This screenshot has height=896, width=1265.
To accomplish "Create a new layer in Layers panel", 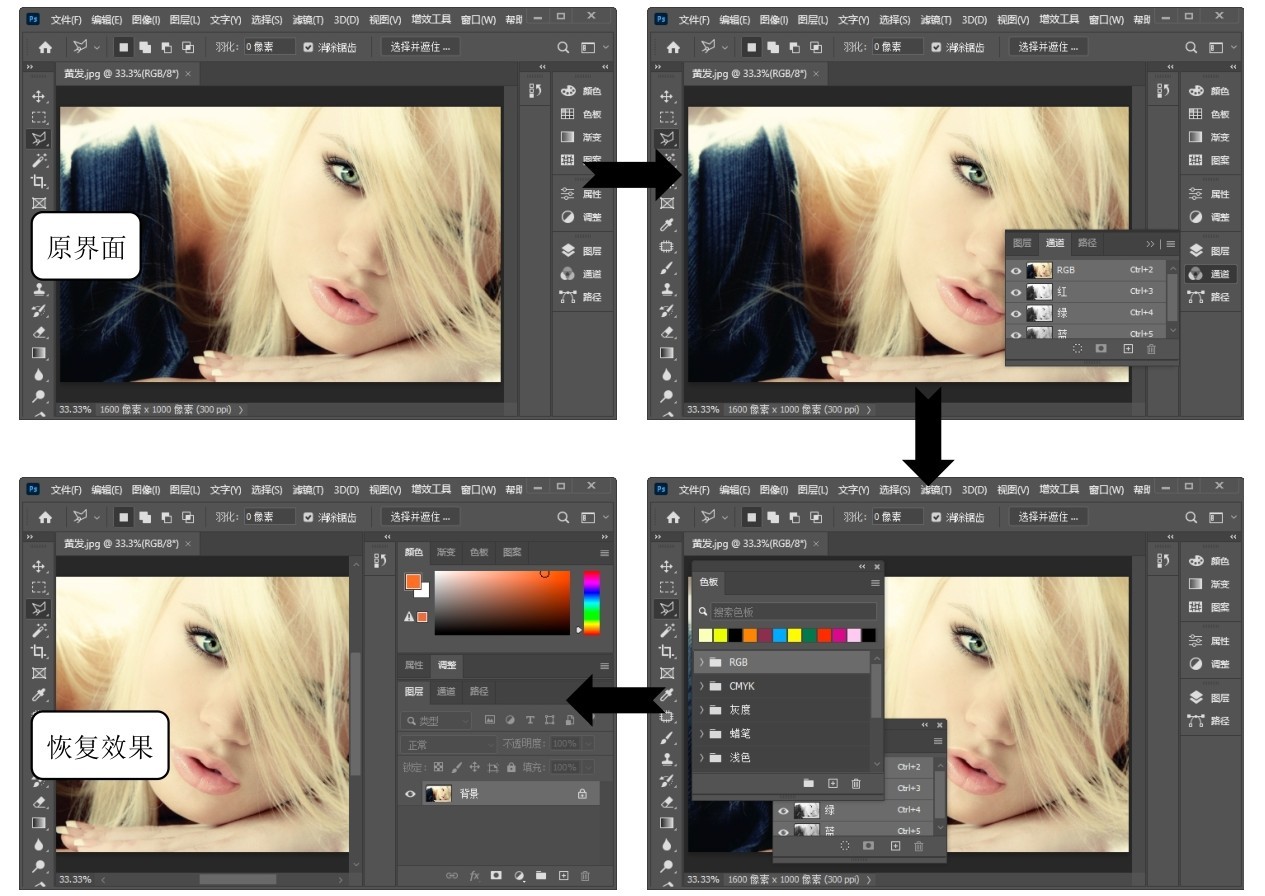I will [563, 876].
